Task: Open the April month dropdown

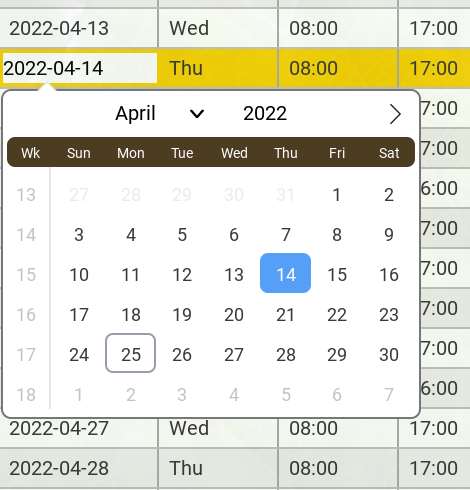Action: pos(160,114)
